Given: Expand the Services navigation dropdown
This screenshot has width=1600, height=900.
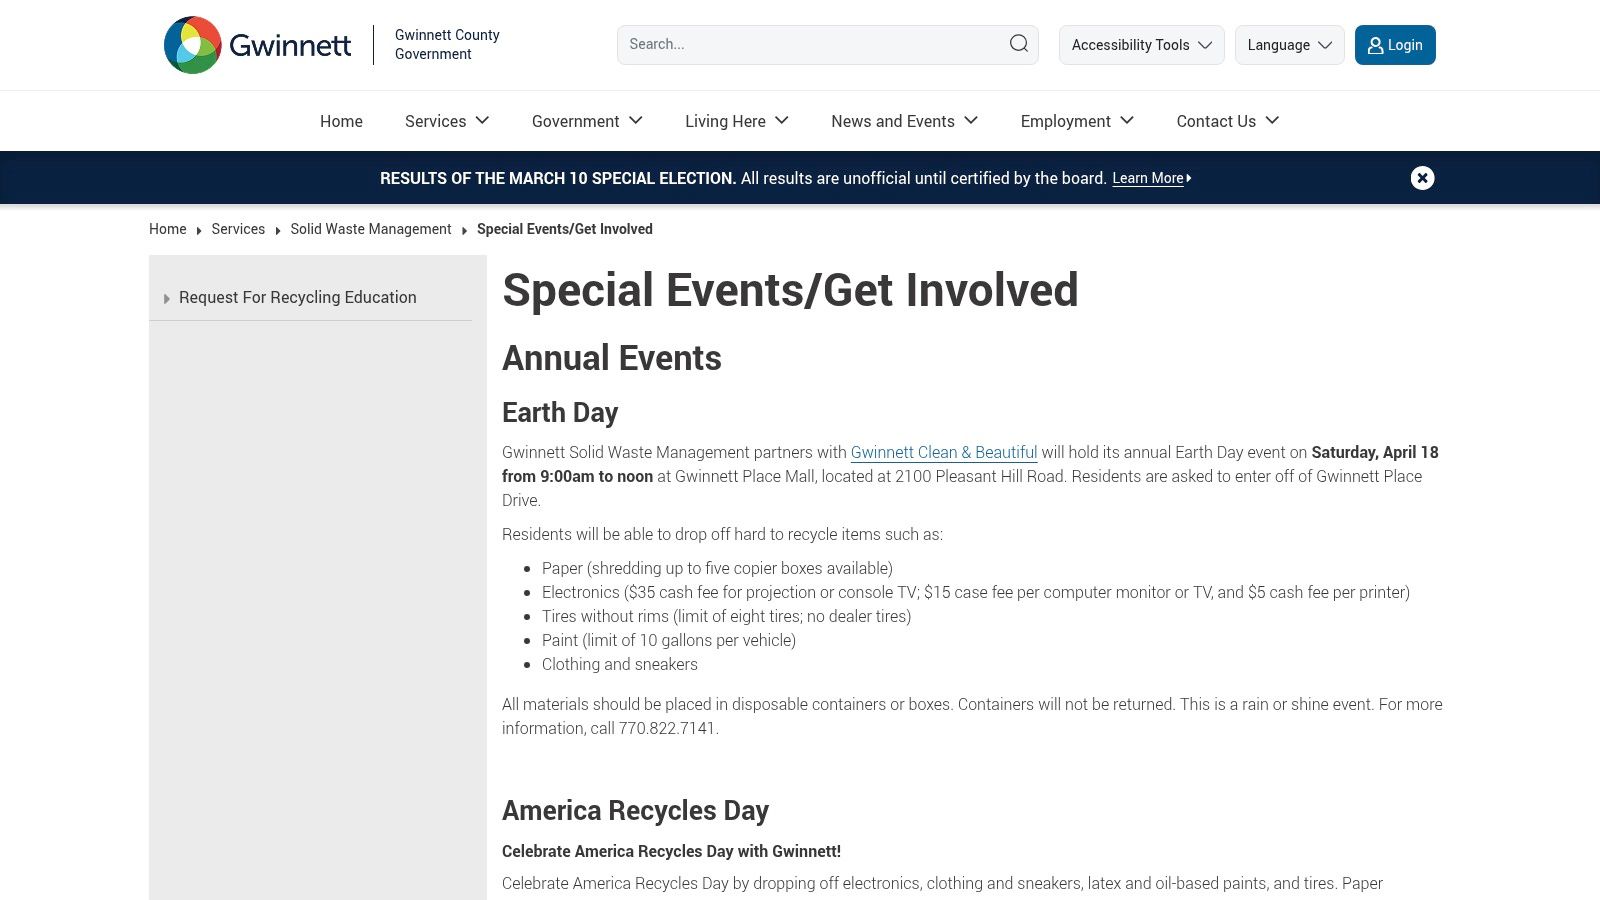Looking at the screenshot, I should [x=446, y=120].
